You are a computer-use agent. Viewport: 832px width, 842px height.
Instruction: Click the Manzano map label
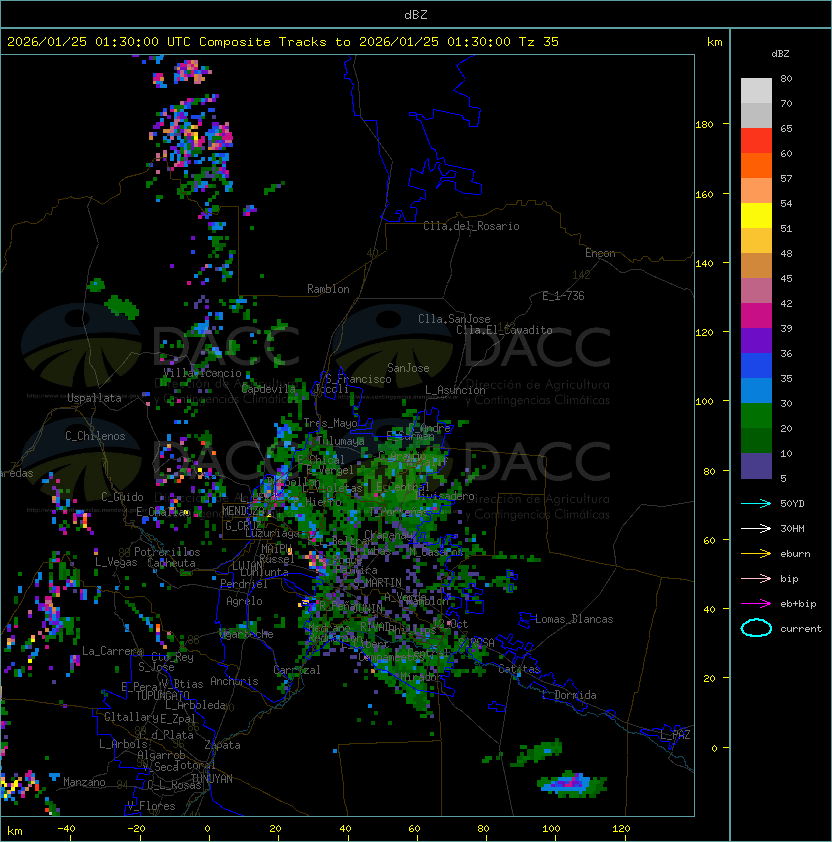(84, 782)
